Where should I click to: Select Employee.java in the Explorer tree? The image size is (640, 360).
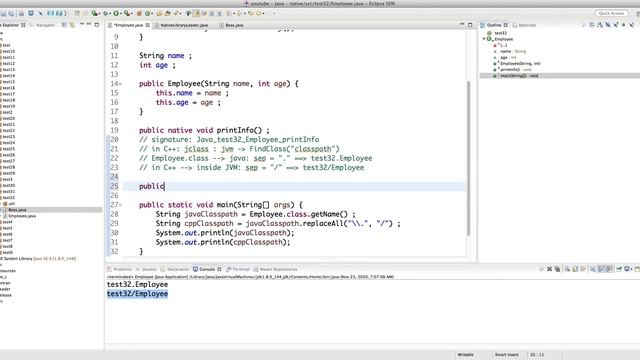click(22, 216)
